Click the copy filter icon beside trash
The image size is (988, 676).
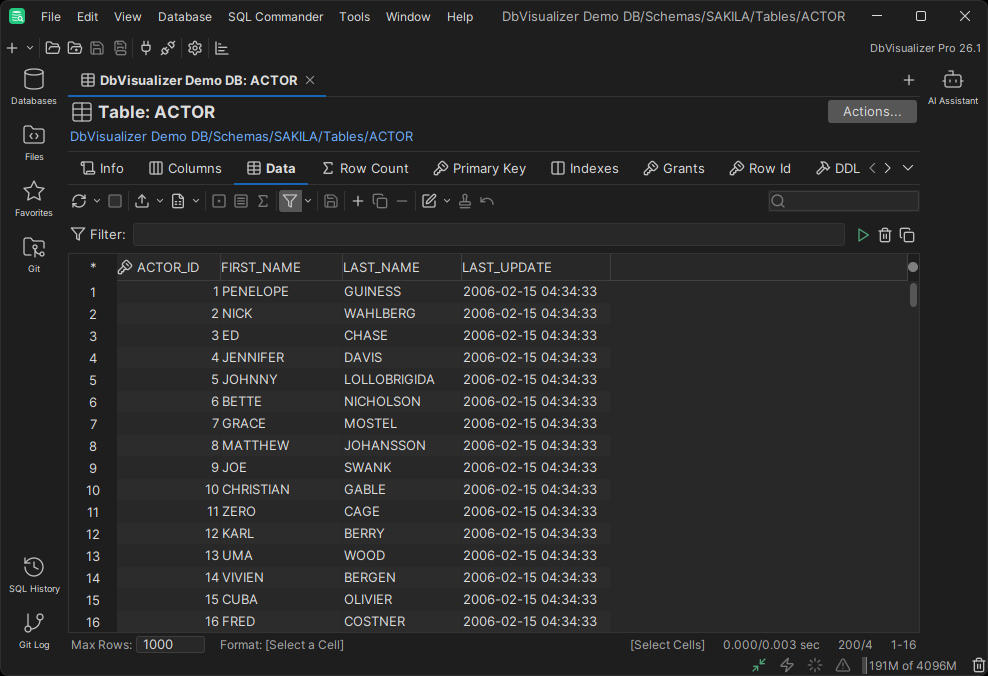pos(907,235)
